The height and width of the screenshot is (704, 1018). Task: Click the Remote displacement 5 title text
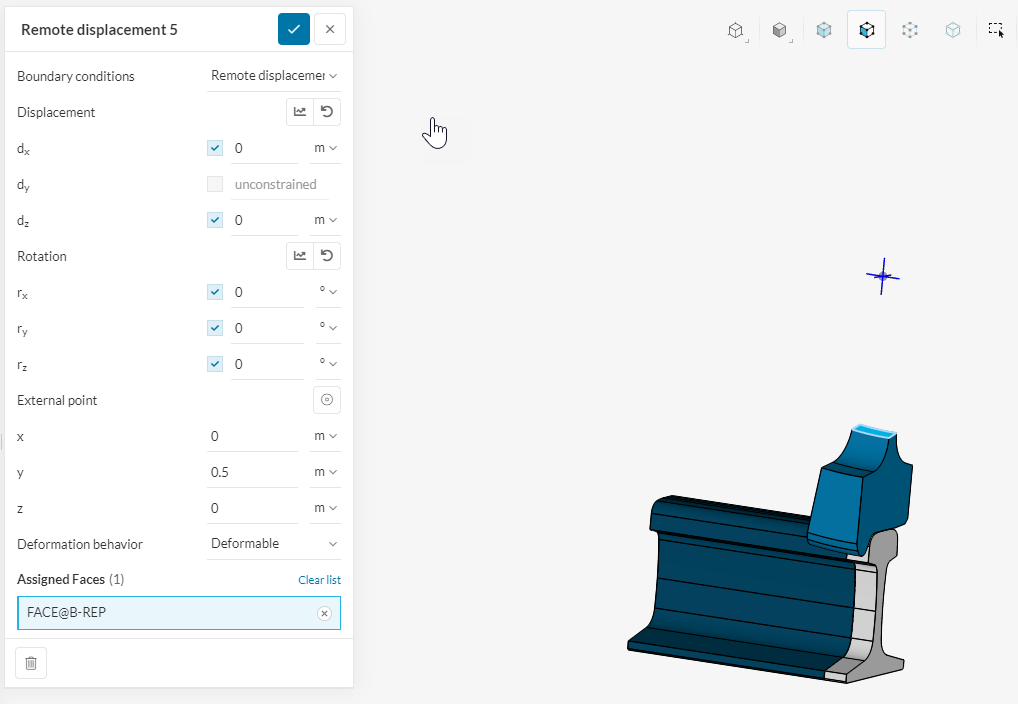pos(99,30)
